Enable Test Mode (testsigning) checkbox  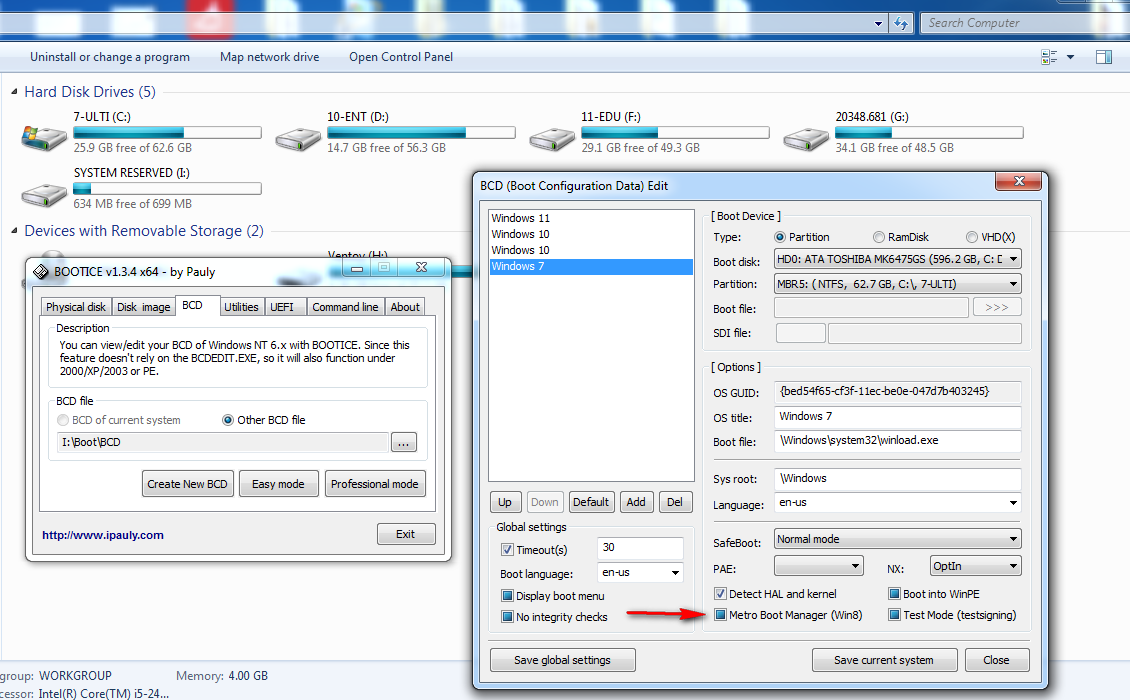pos(894,614)
